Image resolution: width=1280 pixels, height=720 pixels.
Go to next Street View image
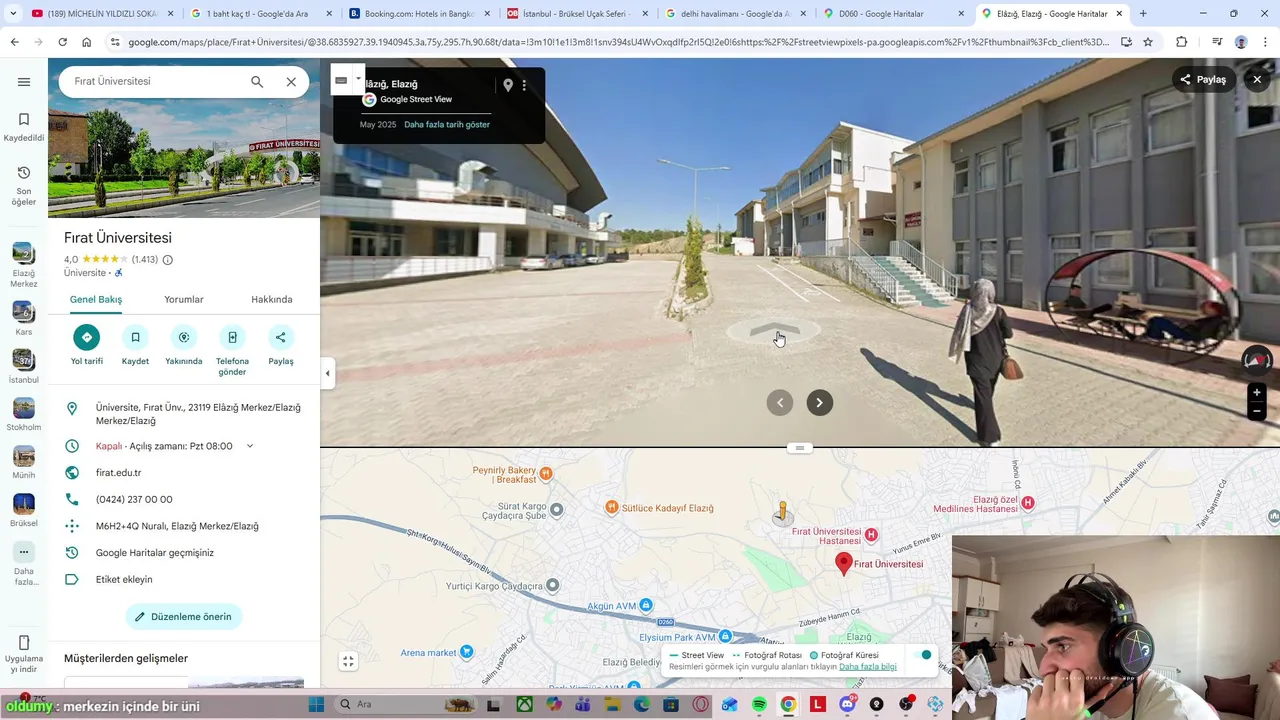pyautogui.click(x=820, y=403)
